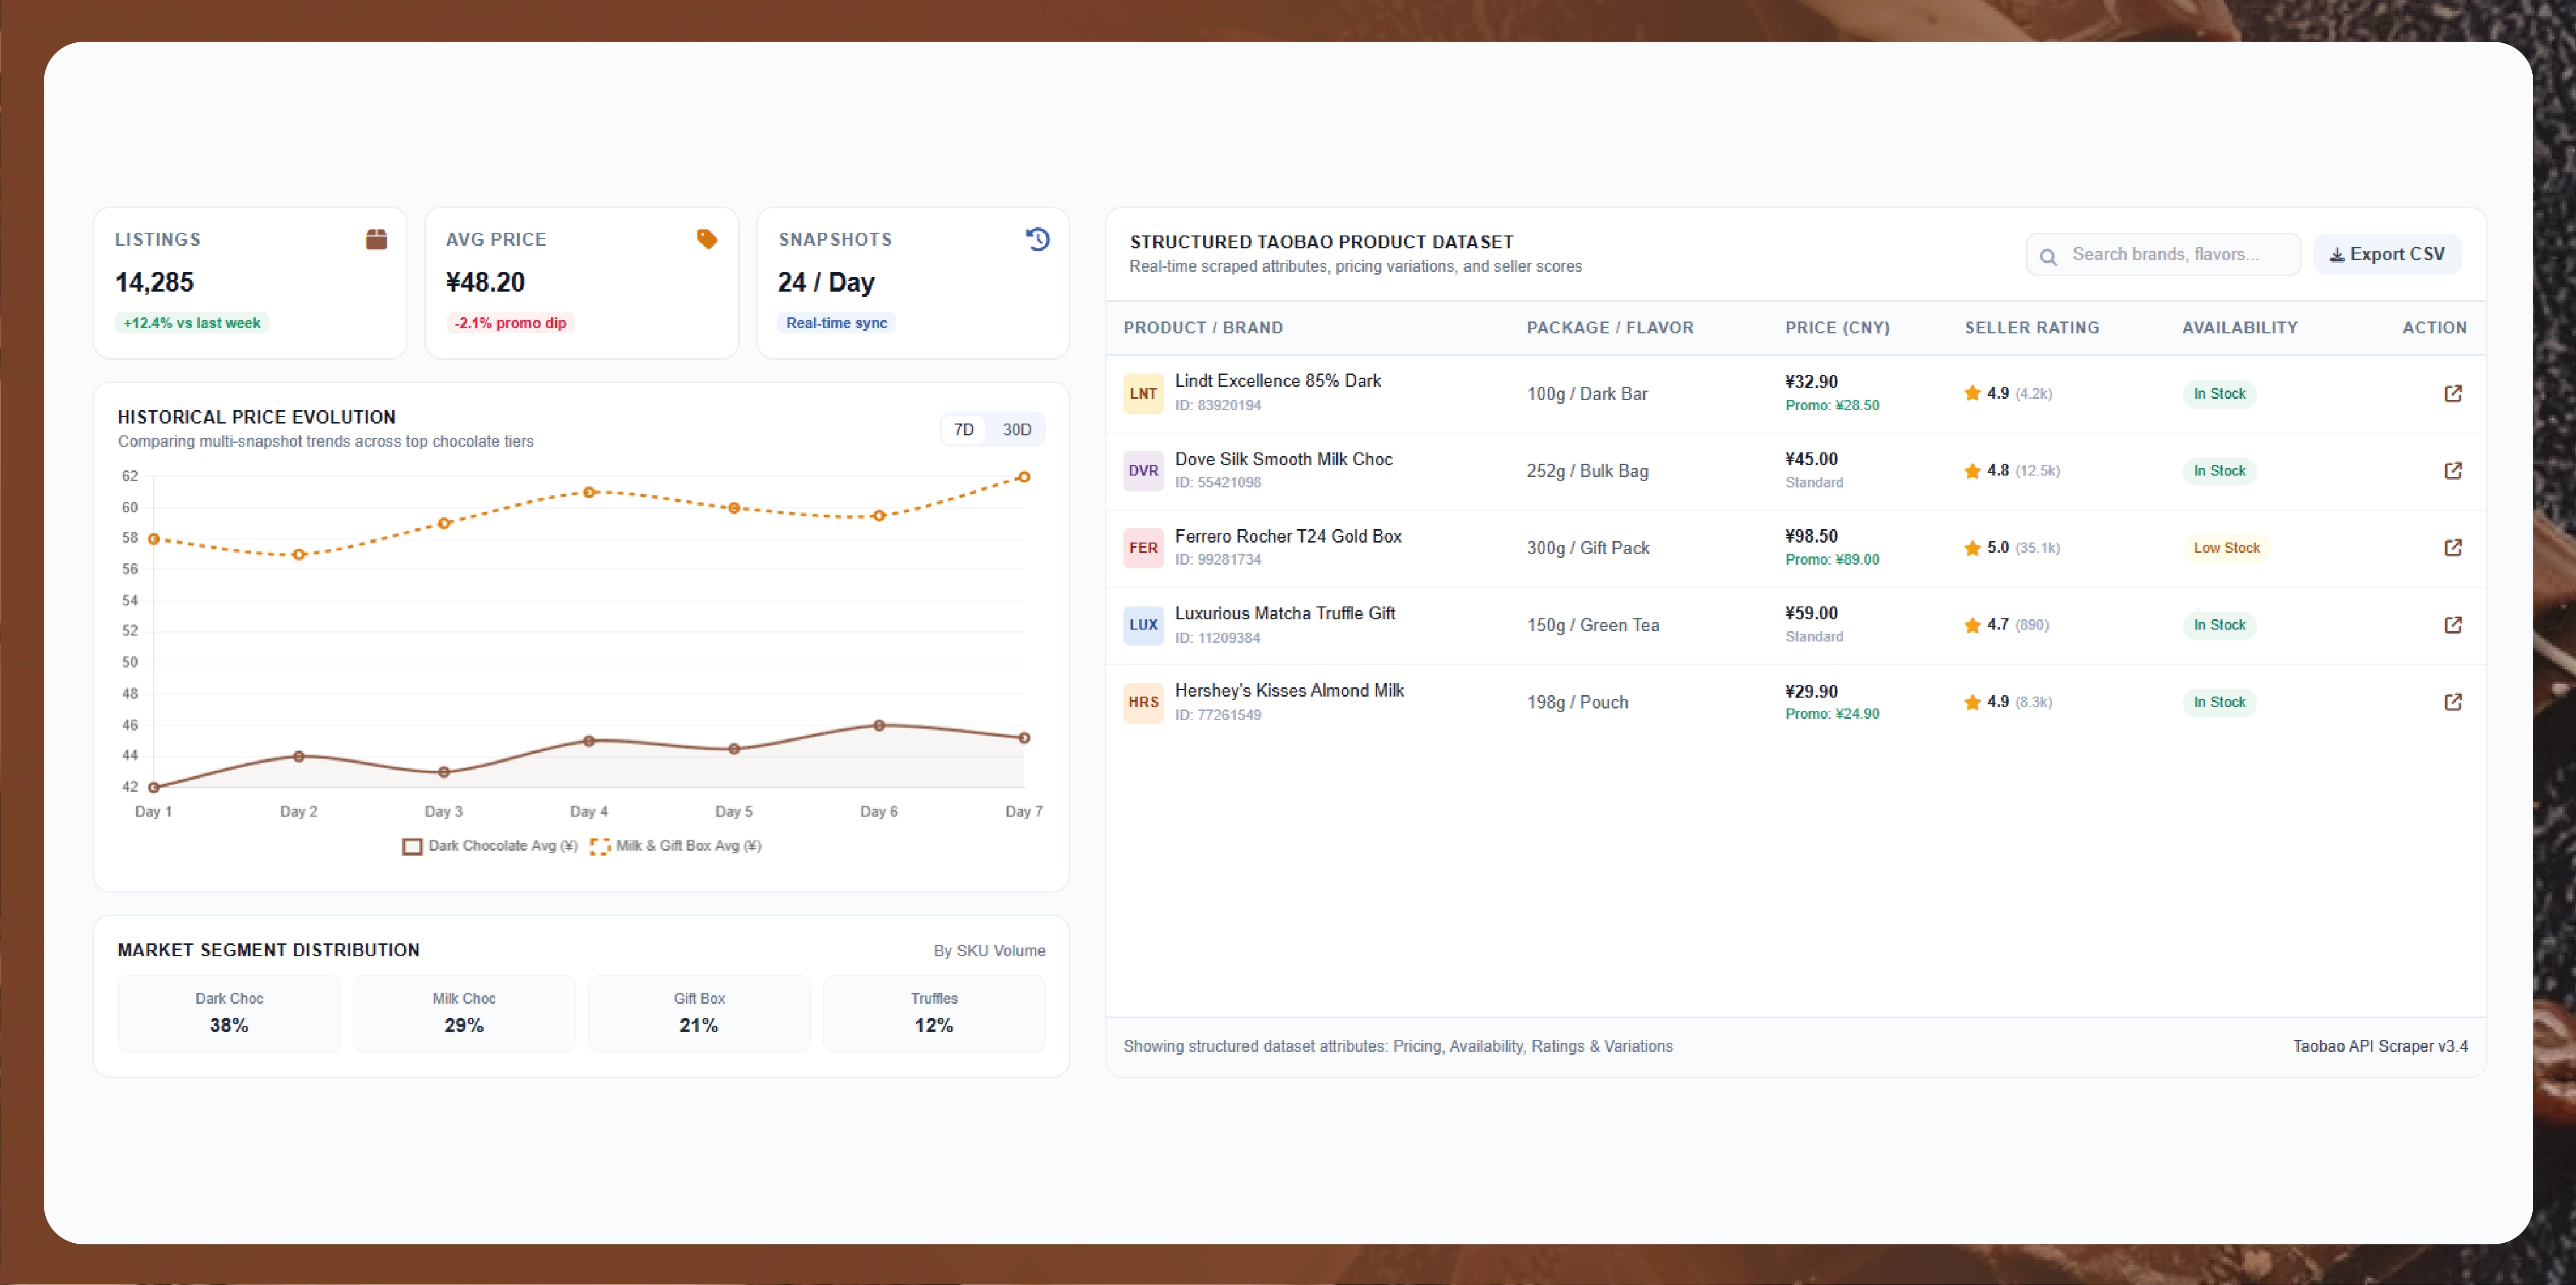Open external link for Dove Silk Smooth row
Viewport: 2576px width, 1285px height.
(x=2452, y=470)
